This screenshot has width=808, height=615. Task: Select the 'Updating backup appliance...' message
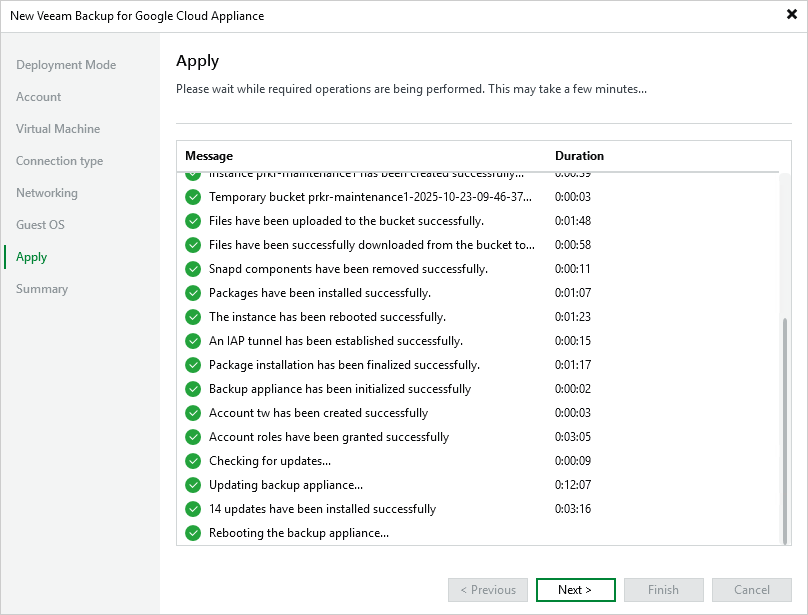point(285,485)
